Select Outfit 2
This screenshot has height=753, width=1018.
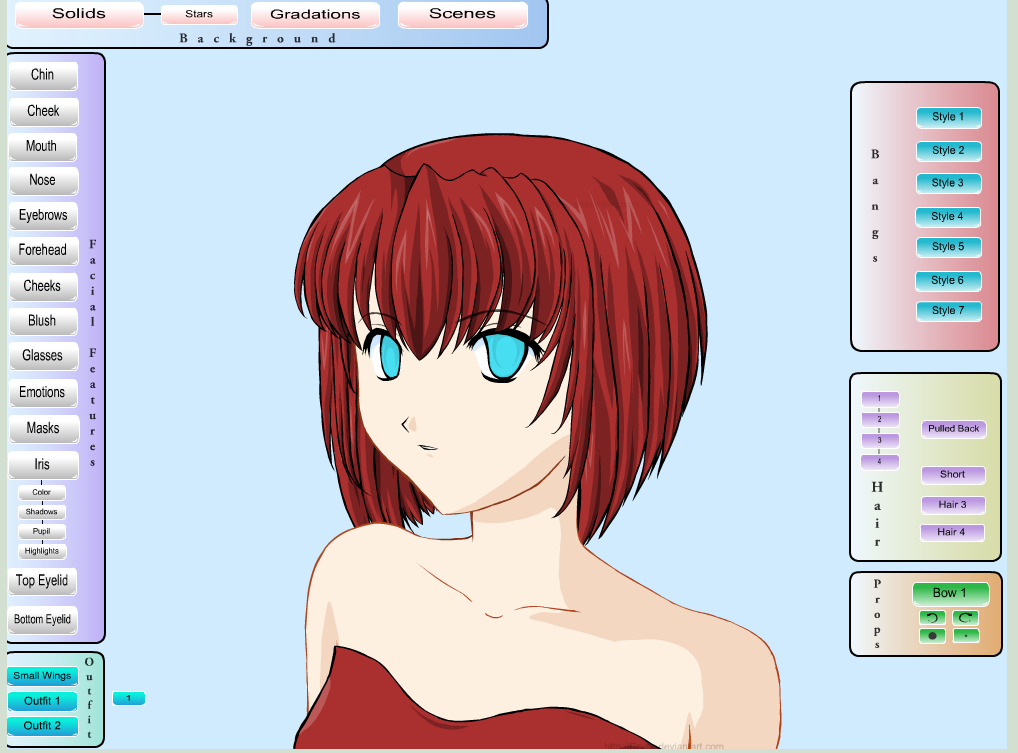43,726
